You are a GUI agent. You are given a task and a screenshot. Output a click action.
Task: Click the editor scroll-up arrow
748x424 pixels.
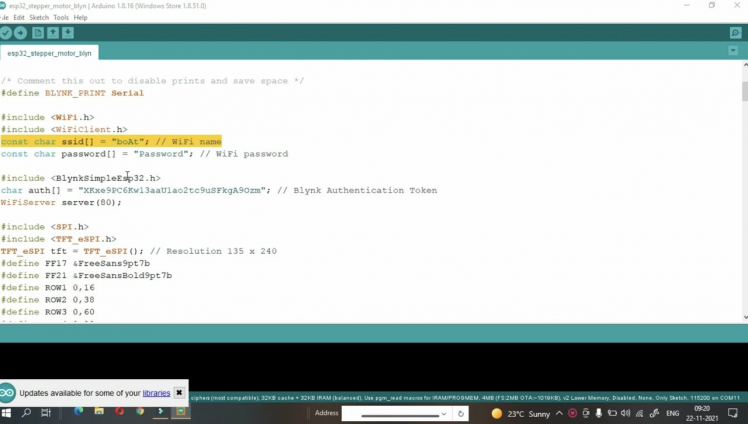[745, 65]
